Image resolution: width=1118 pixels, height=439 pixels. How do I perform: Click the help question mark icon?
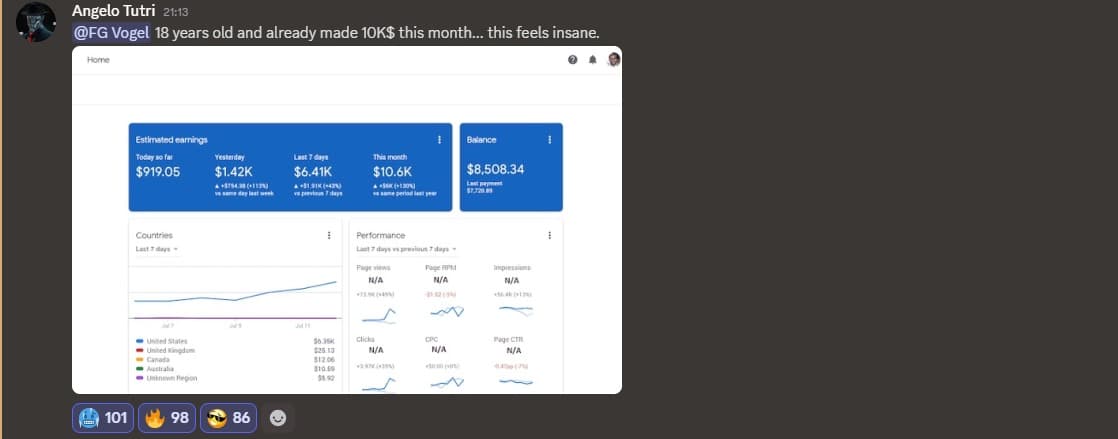[x=573, y=60]
